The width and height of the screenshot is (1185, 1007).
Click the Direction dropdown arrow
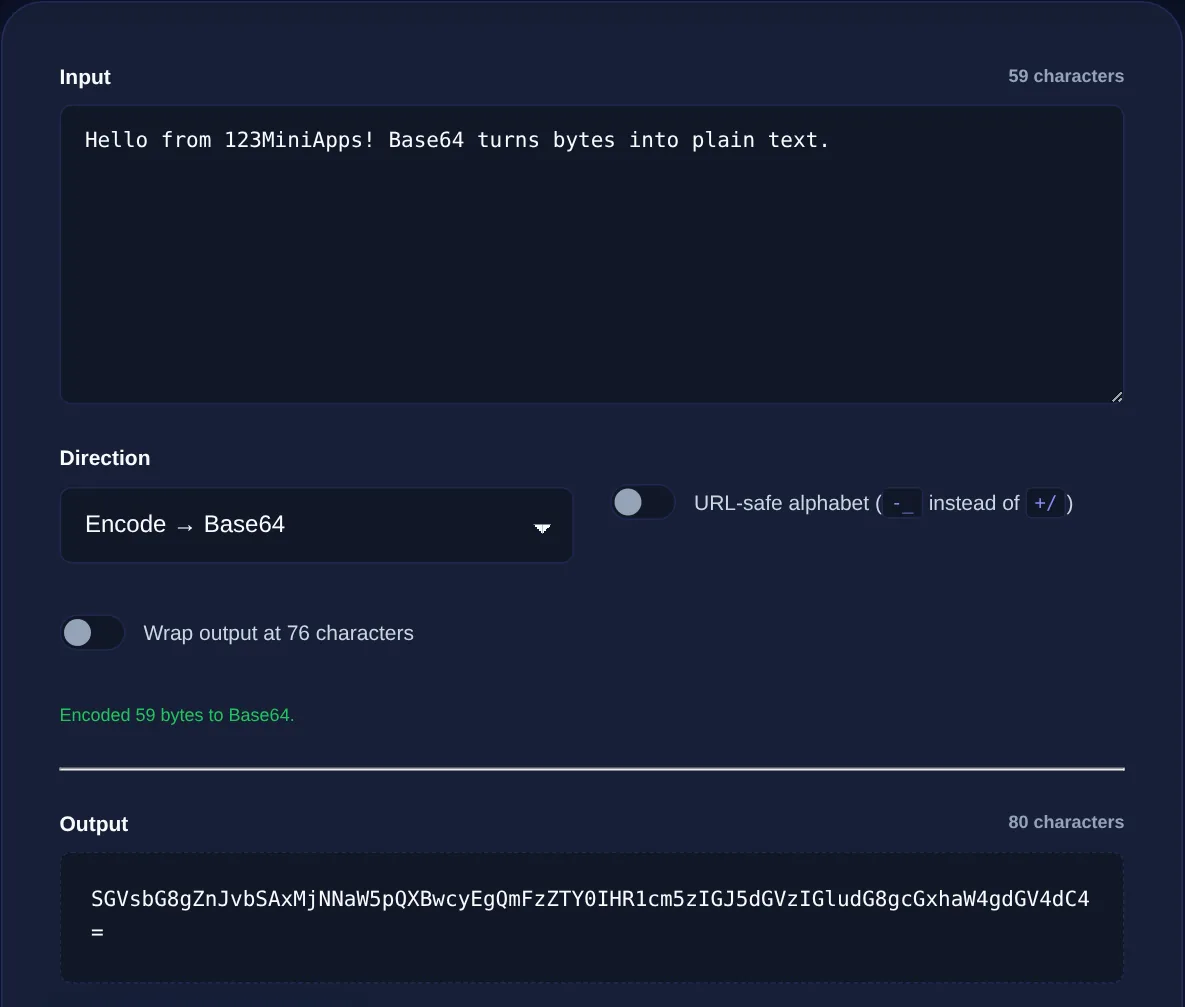click(542, 528)
